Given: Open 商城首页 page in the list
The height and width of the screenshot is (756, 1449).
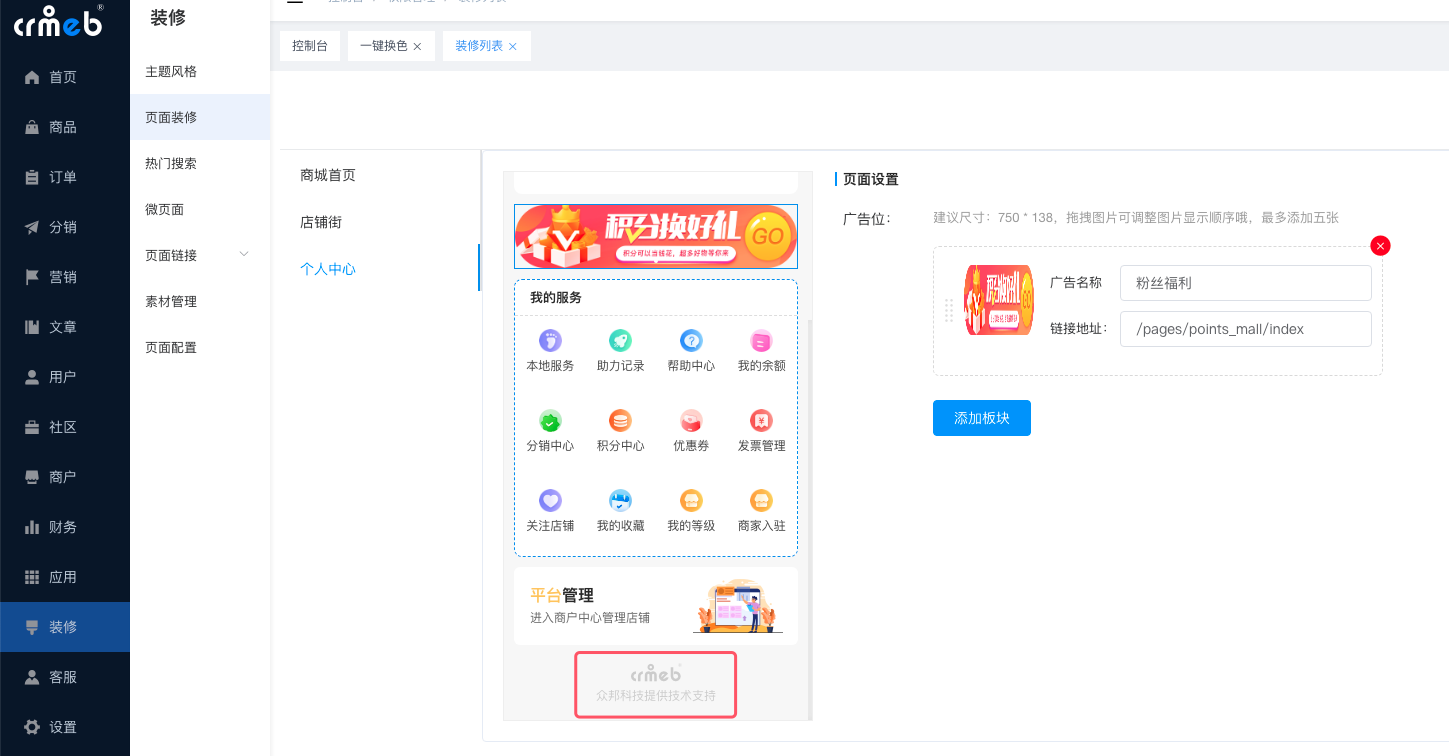Looking at the screenshot, I should [x=328, y=175].
